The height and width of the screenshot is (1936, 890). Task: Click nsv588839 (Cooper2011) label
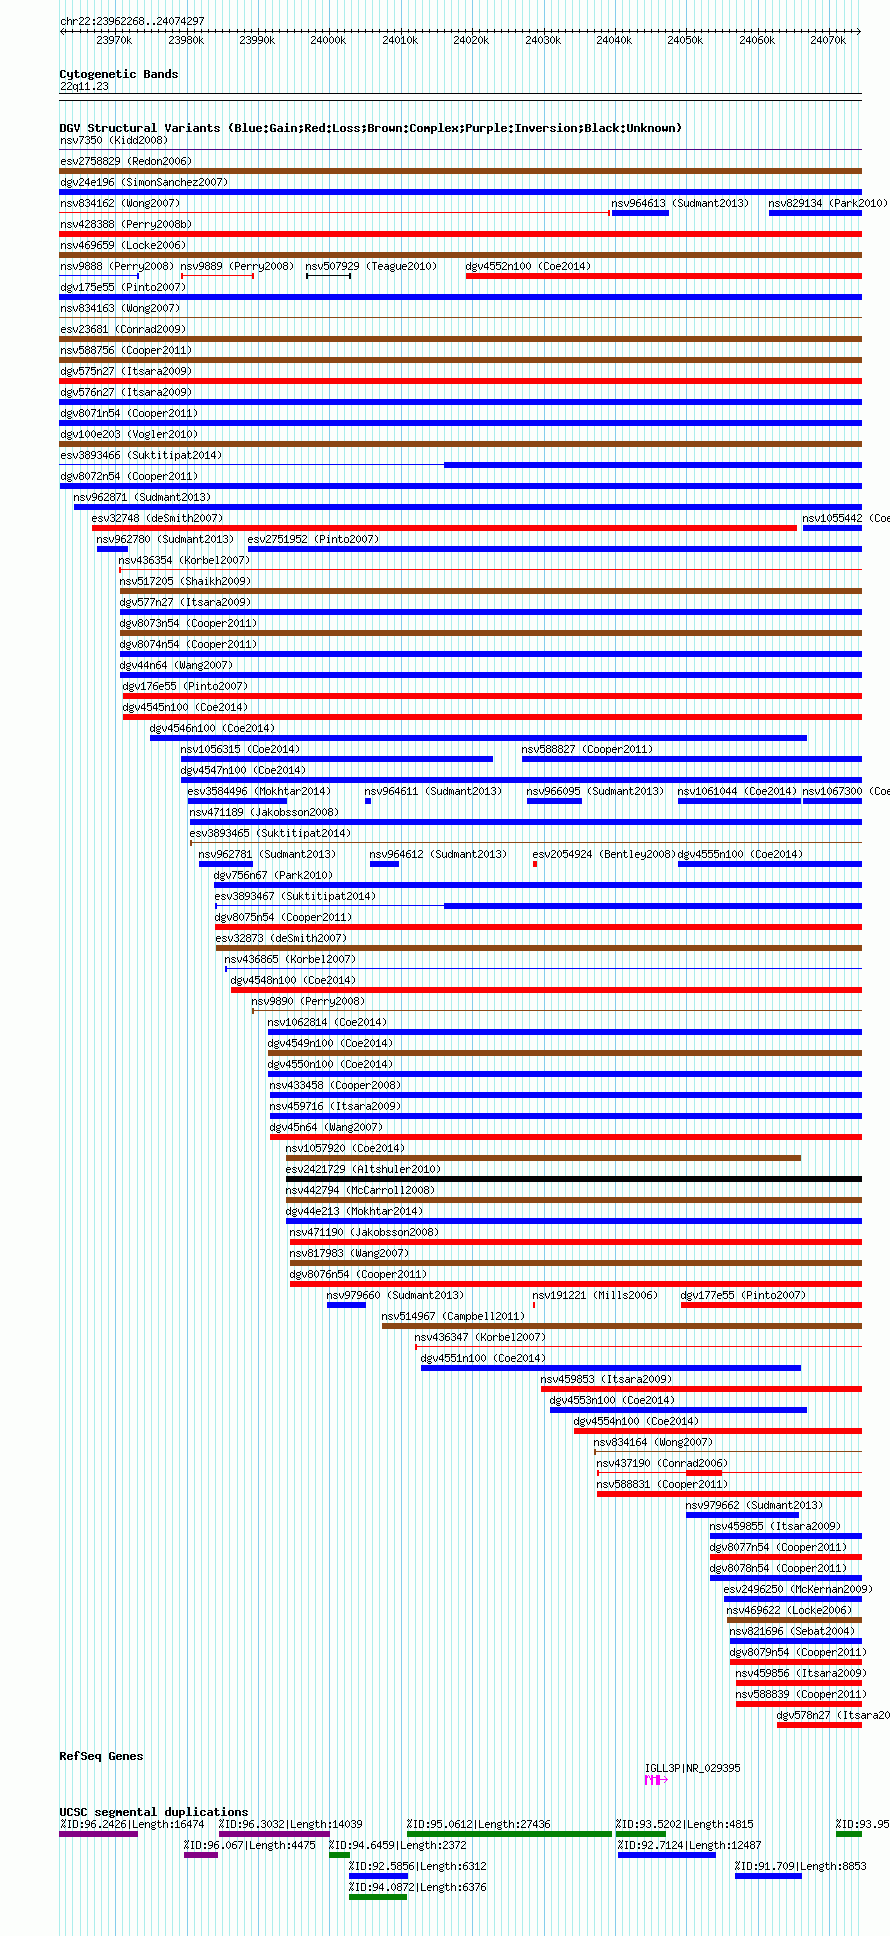pyautogui.click(x=801, y=1694)
